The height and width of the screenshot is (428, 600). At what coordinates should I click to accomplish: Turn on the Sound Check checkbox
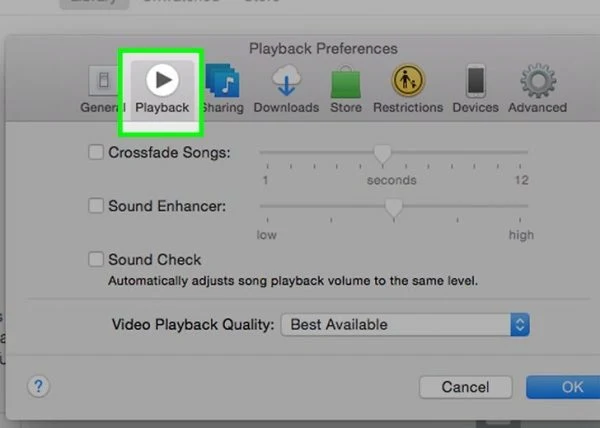click(x=96, y=259)
